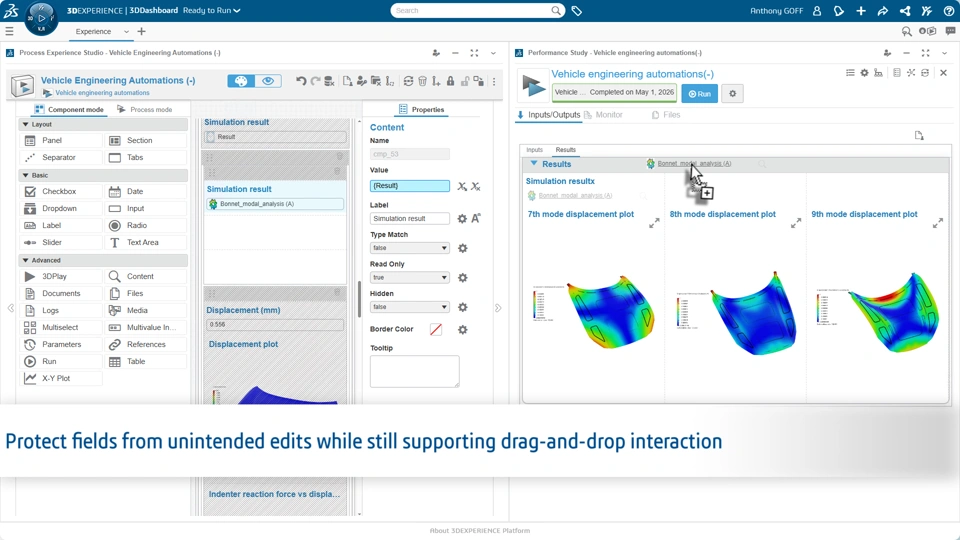The width and height of the screenshot is (960, 540).
Task: Open settings gear next to Hidden
Action: click(x=463, y=307)
